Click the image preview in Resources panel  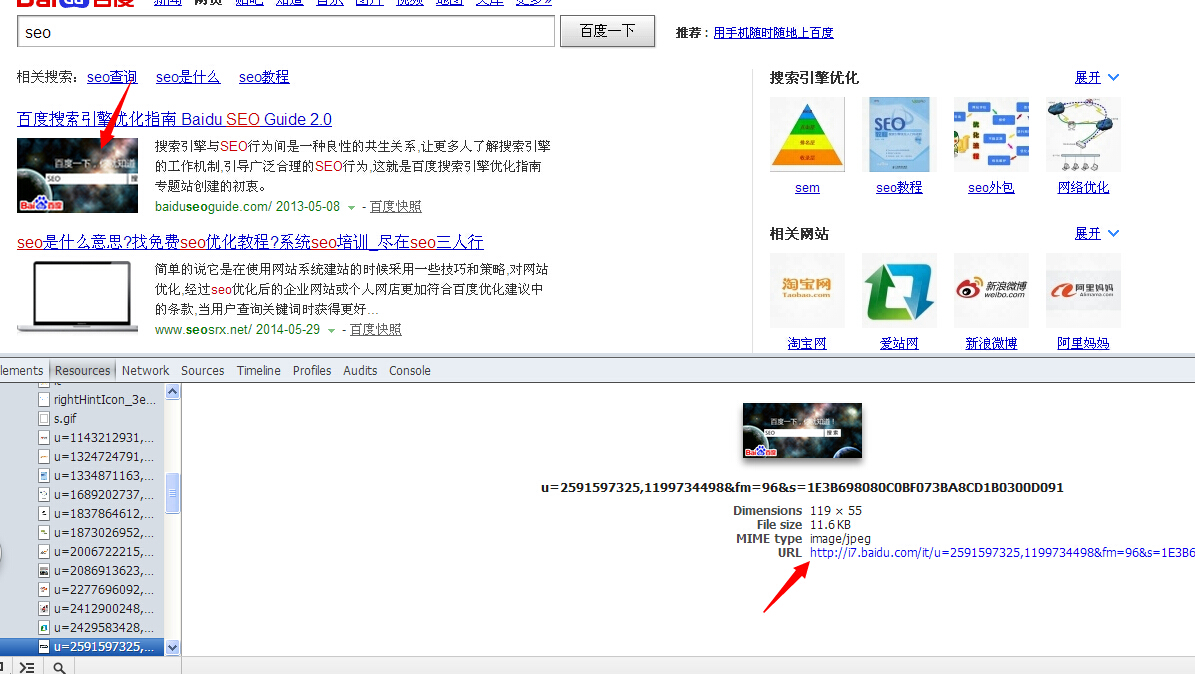pos(803,431)
